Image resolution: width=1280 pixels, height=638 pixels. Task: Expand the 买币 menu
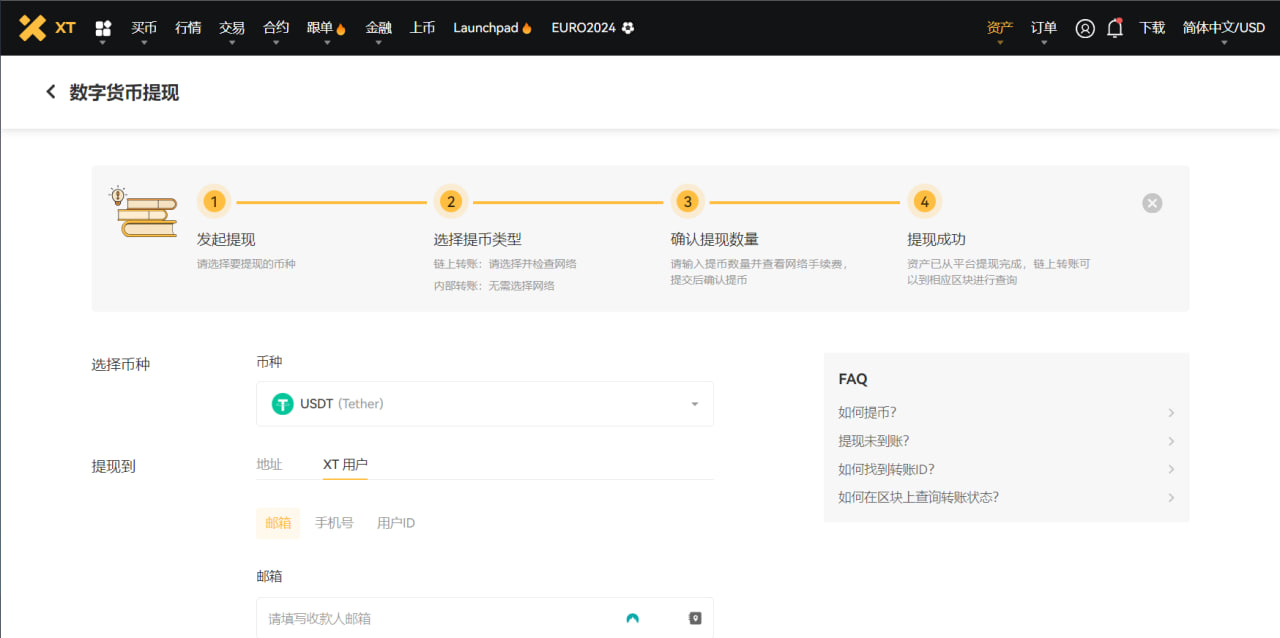(x=144, y=29)
